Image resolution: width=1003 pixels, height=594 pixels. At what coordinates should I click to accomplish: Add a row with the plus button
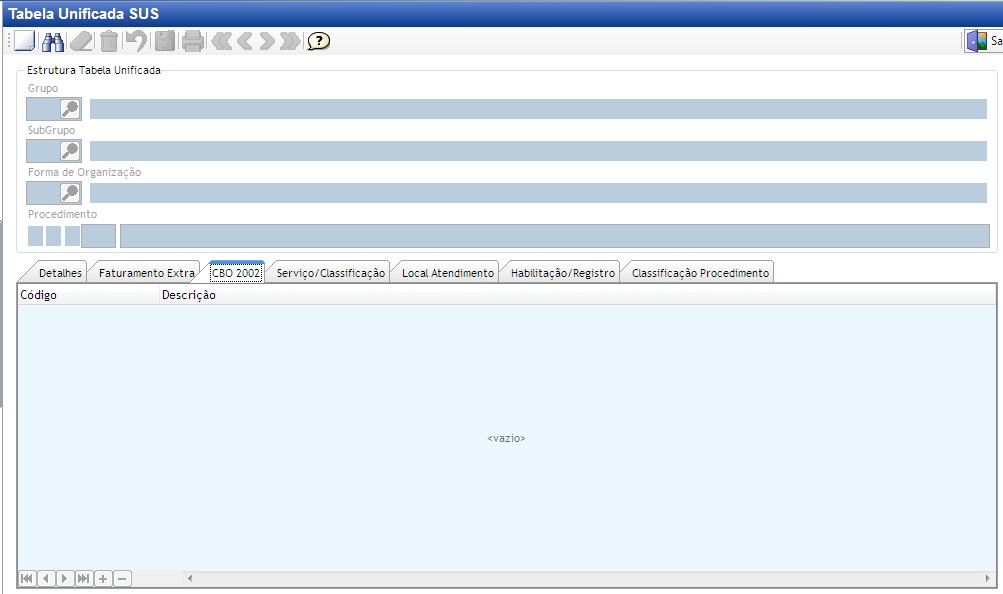(103, 579)
